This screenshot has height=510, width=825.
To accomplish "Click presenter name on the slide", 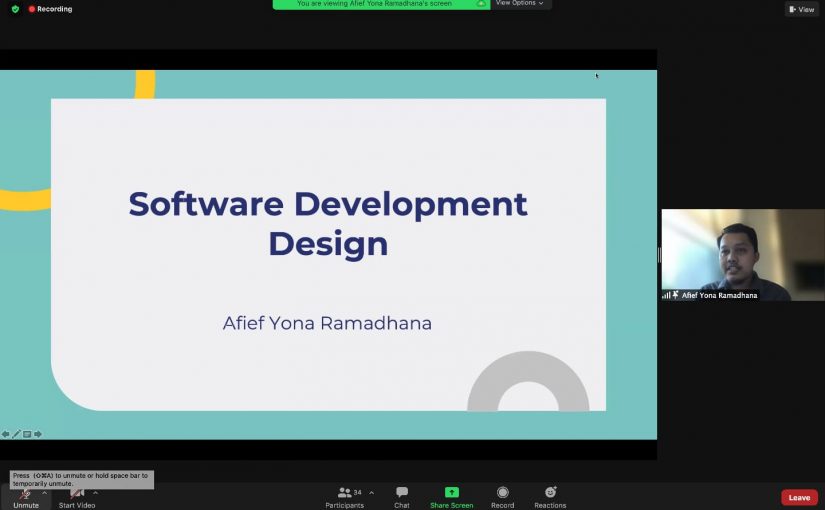I will [x=327, y=323].
